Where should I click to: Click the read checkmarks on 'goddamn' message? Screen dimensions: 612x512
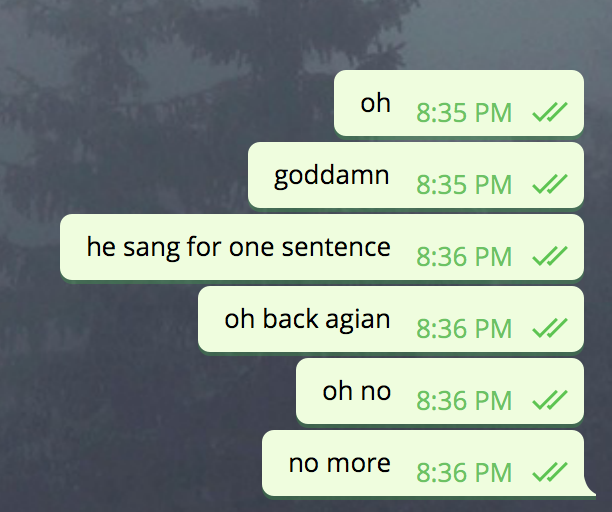click(x=550, y=184)
